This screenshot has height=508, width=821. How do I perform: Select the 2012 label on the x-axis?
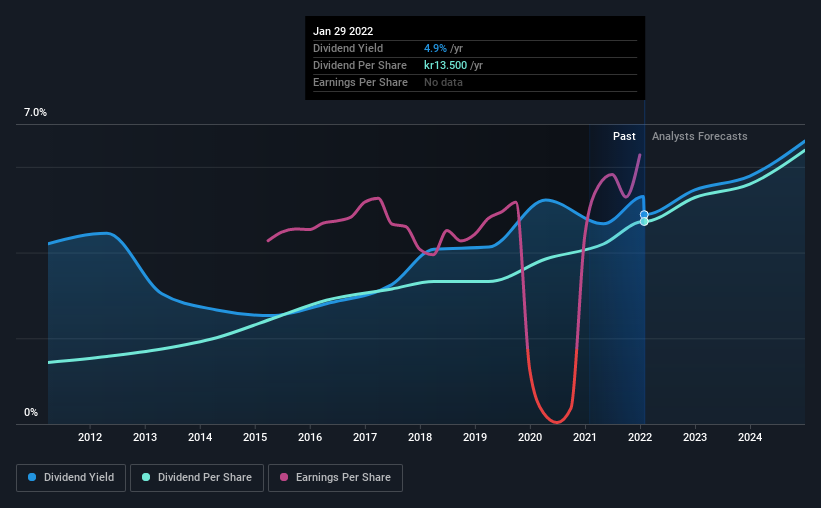pyautogui.click(x=90, y=437)
